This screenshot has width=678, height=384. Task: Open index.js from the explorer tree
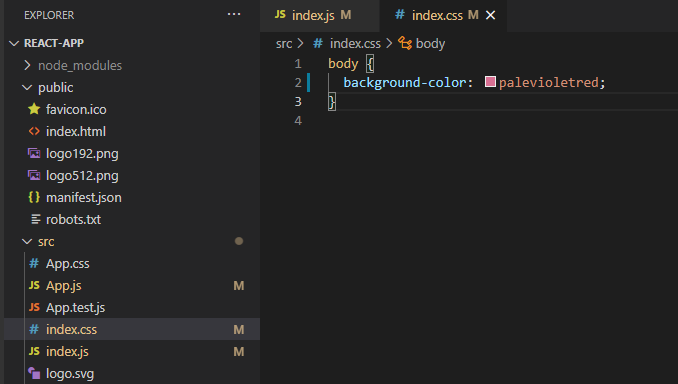coord(67,352)
